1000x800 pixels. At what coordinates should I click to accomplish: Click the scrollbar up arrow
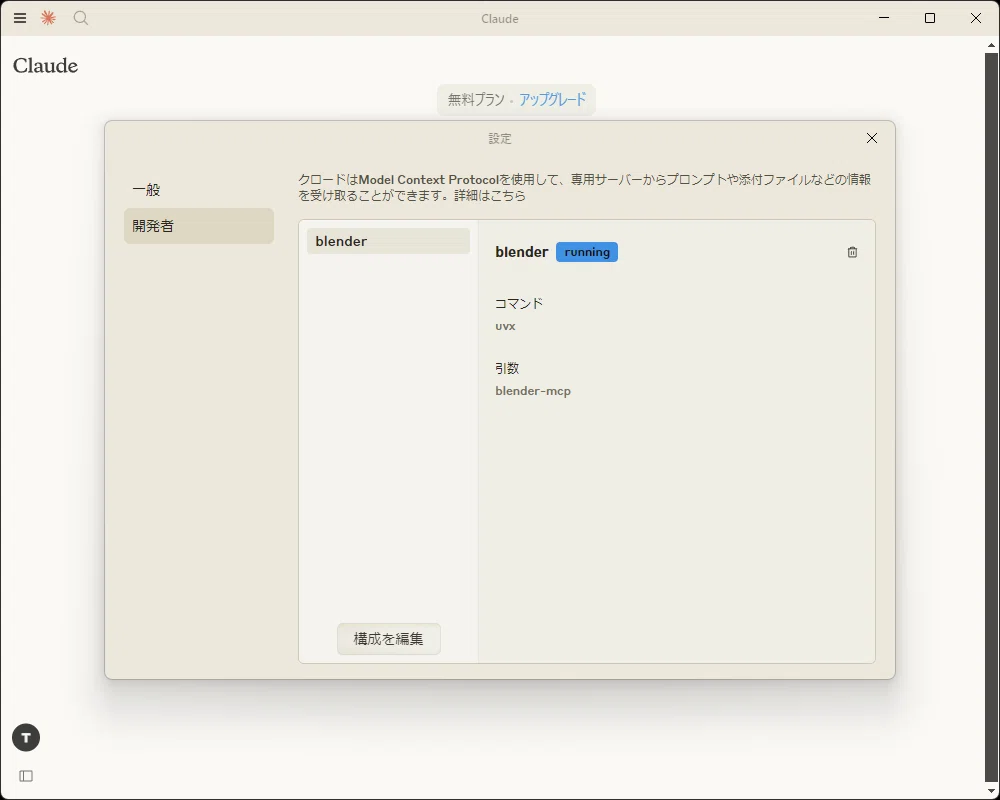click(x=991, y=45)
